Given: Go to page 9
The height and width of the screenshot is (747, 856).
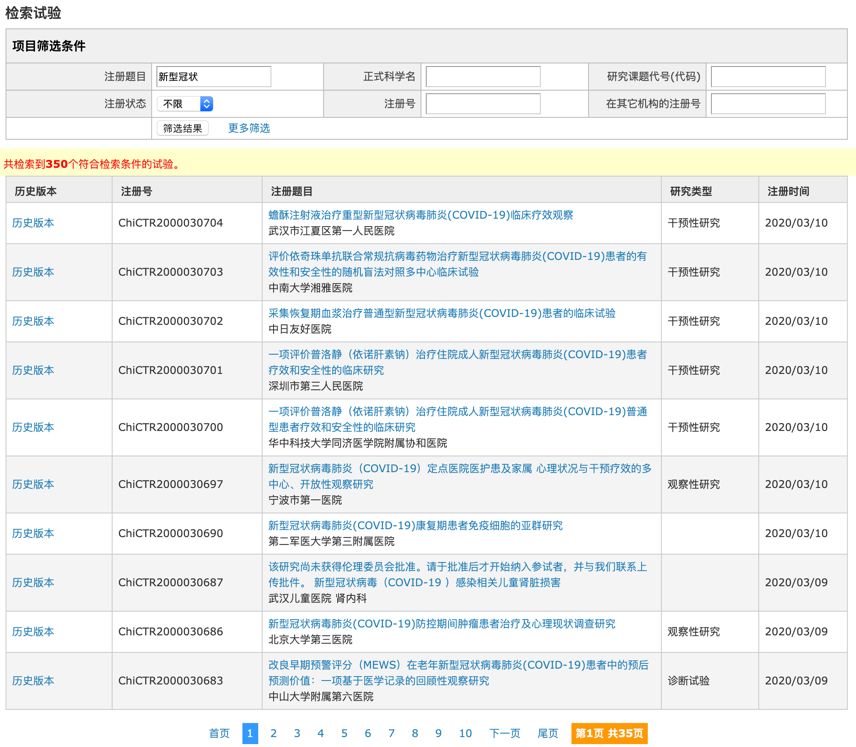Looking at the screenshot, I should point(438,733).
